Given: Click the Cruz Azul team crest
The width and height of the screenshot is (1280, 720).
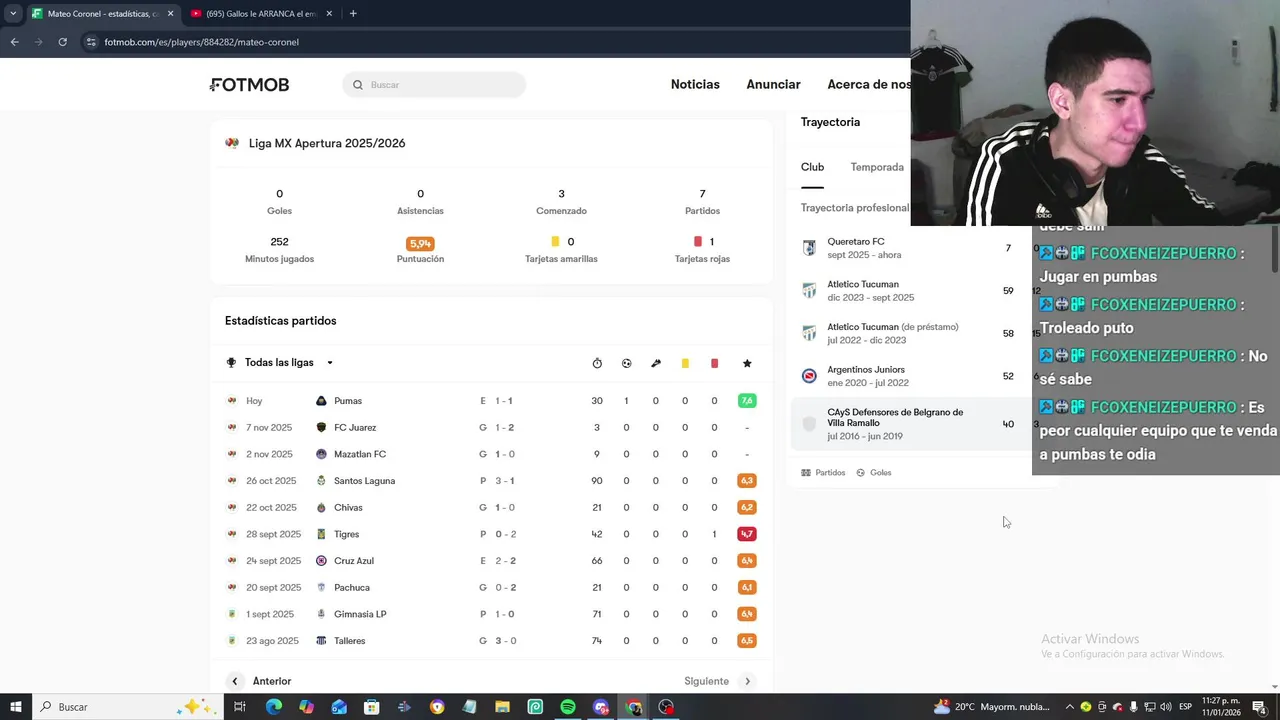Looking at the screenshot, I should (x=321, y=561).
